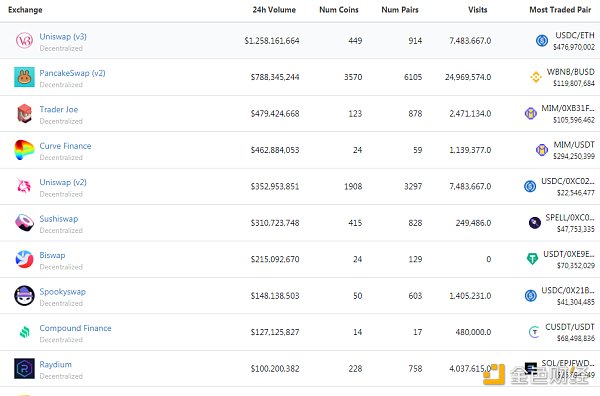600x396 pixels.
Task: Select the volume value $352,953,851
Action: click(x=275, y=186)
